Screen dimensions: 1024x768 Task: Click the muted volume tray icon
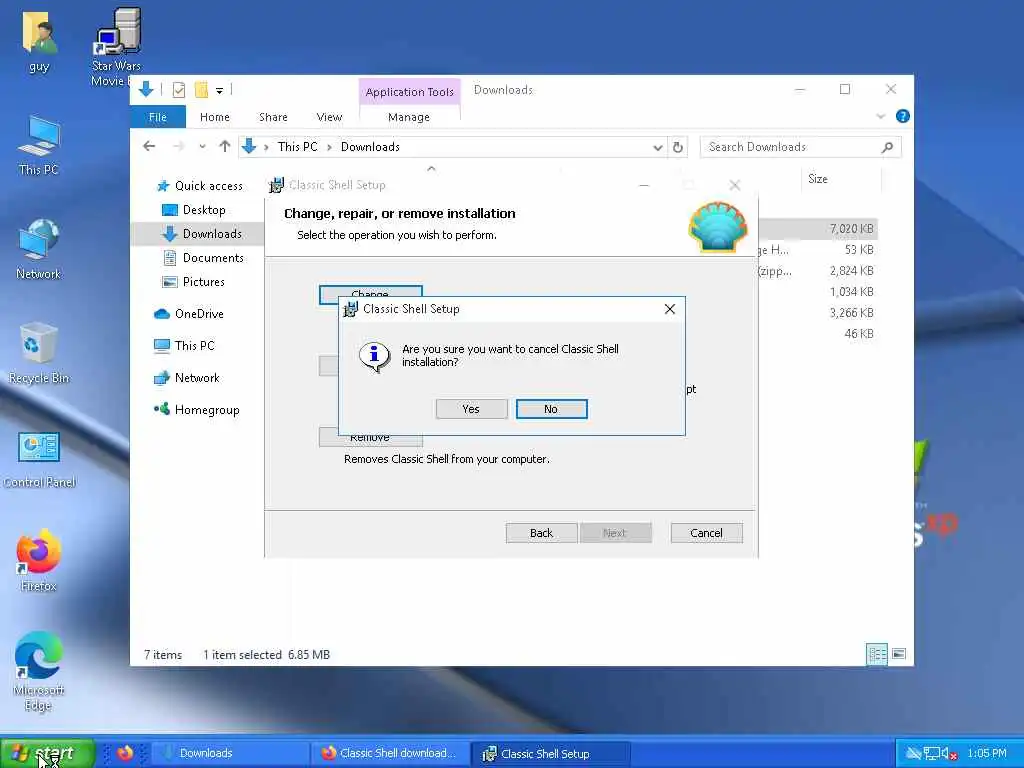949,754
